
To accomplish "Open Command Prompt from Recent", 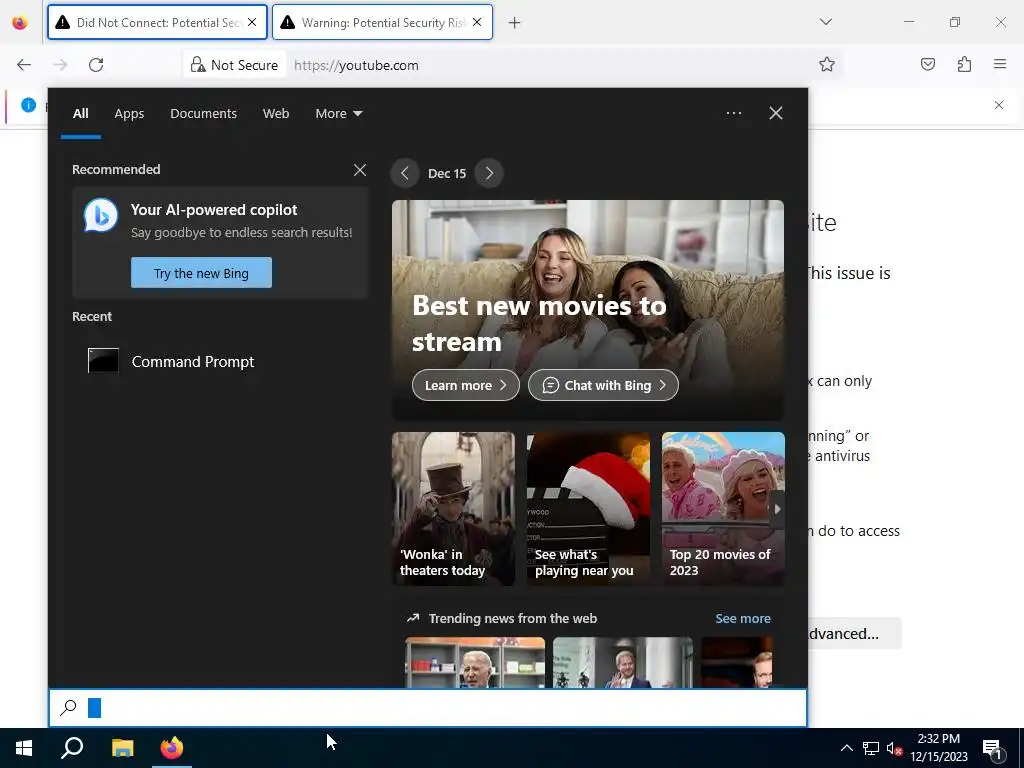I will (219, 361).
